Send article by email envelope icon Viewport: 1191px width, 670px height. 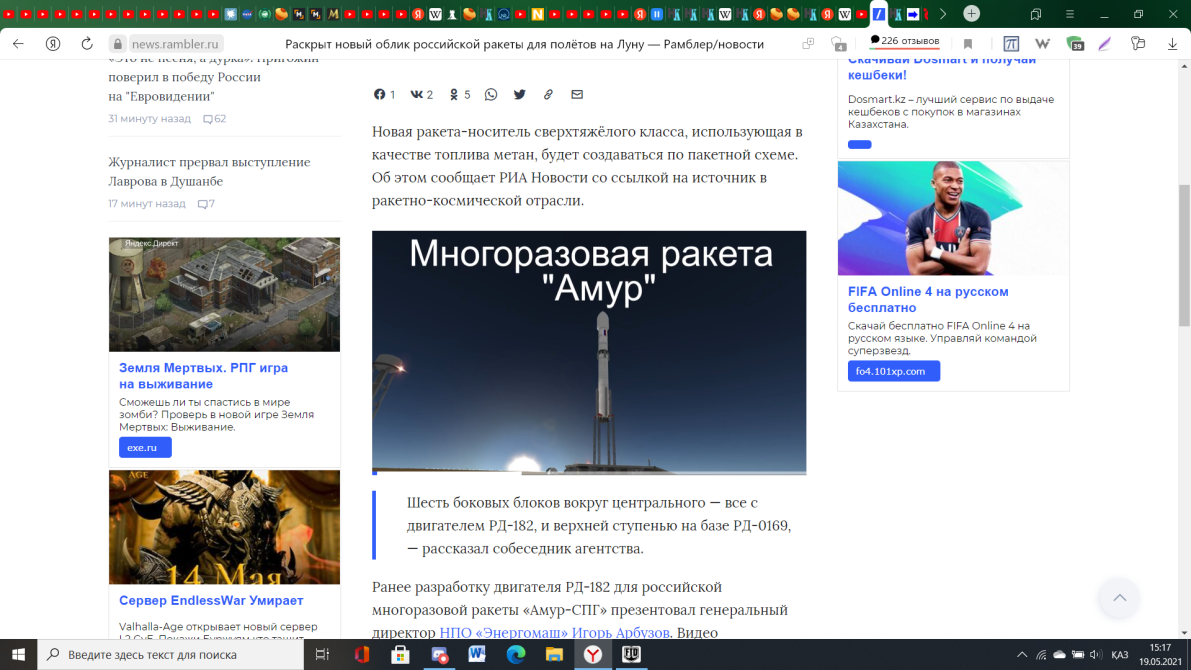[577, 95]
